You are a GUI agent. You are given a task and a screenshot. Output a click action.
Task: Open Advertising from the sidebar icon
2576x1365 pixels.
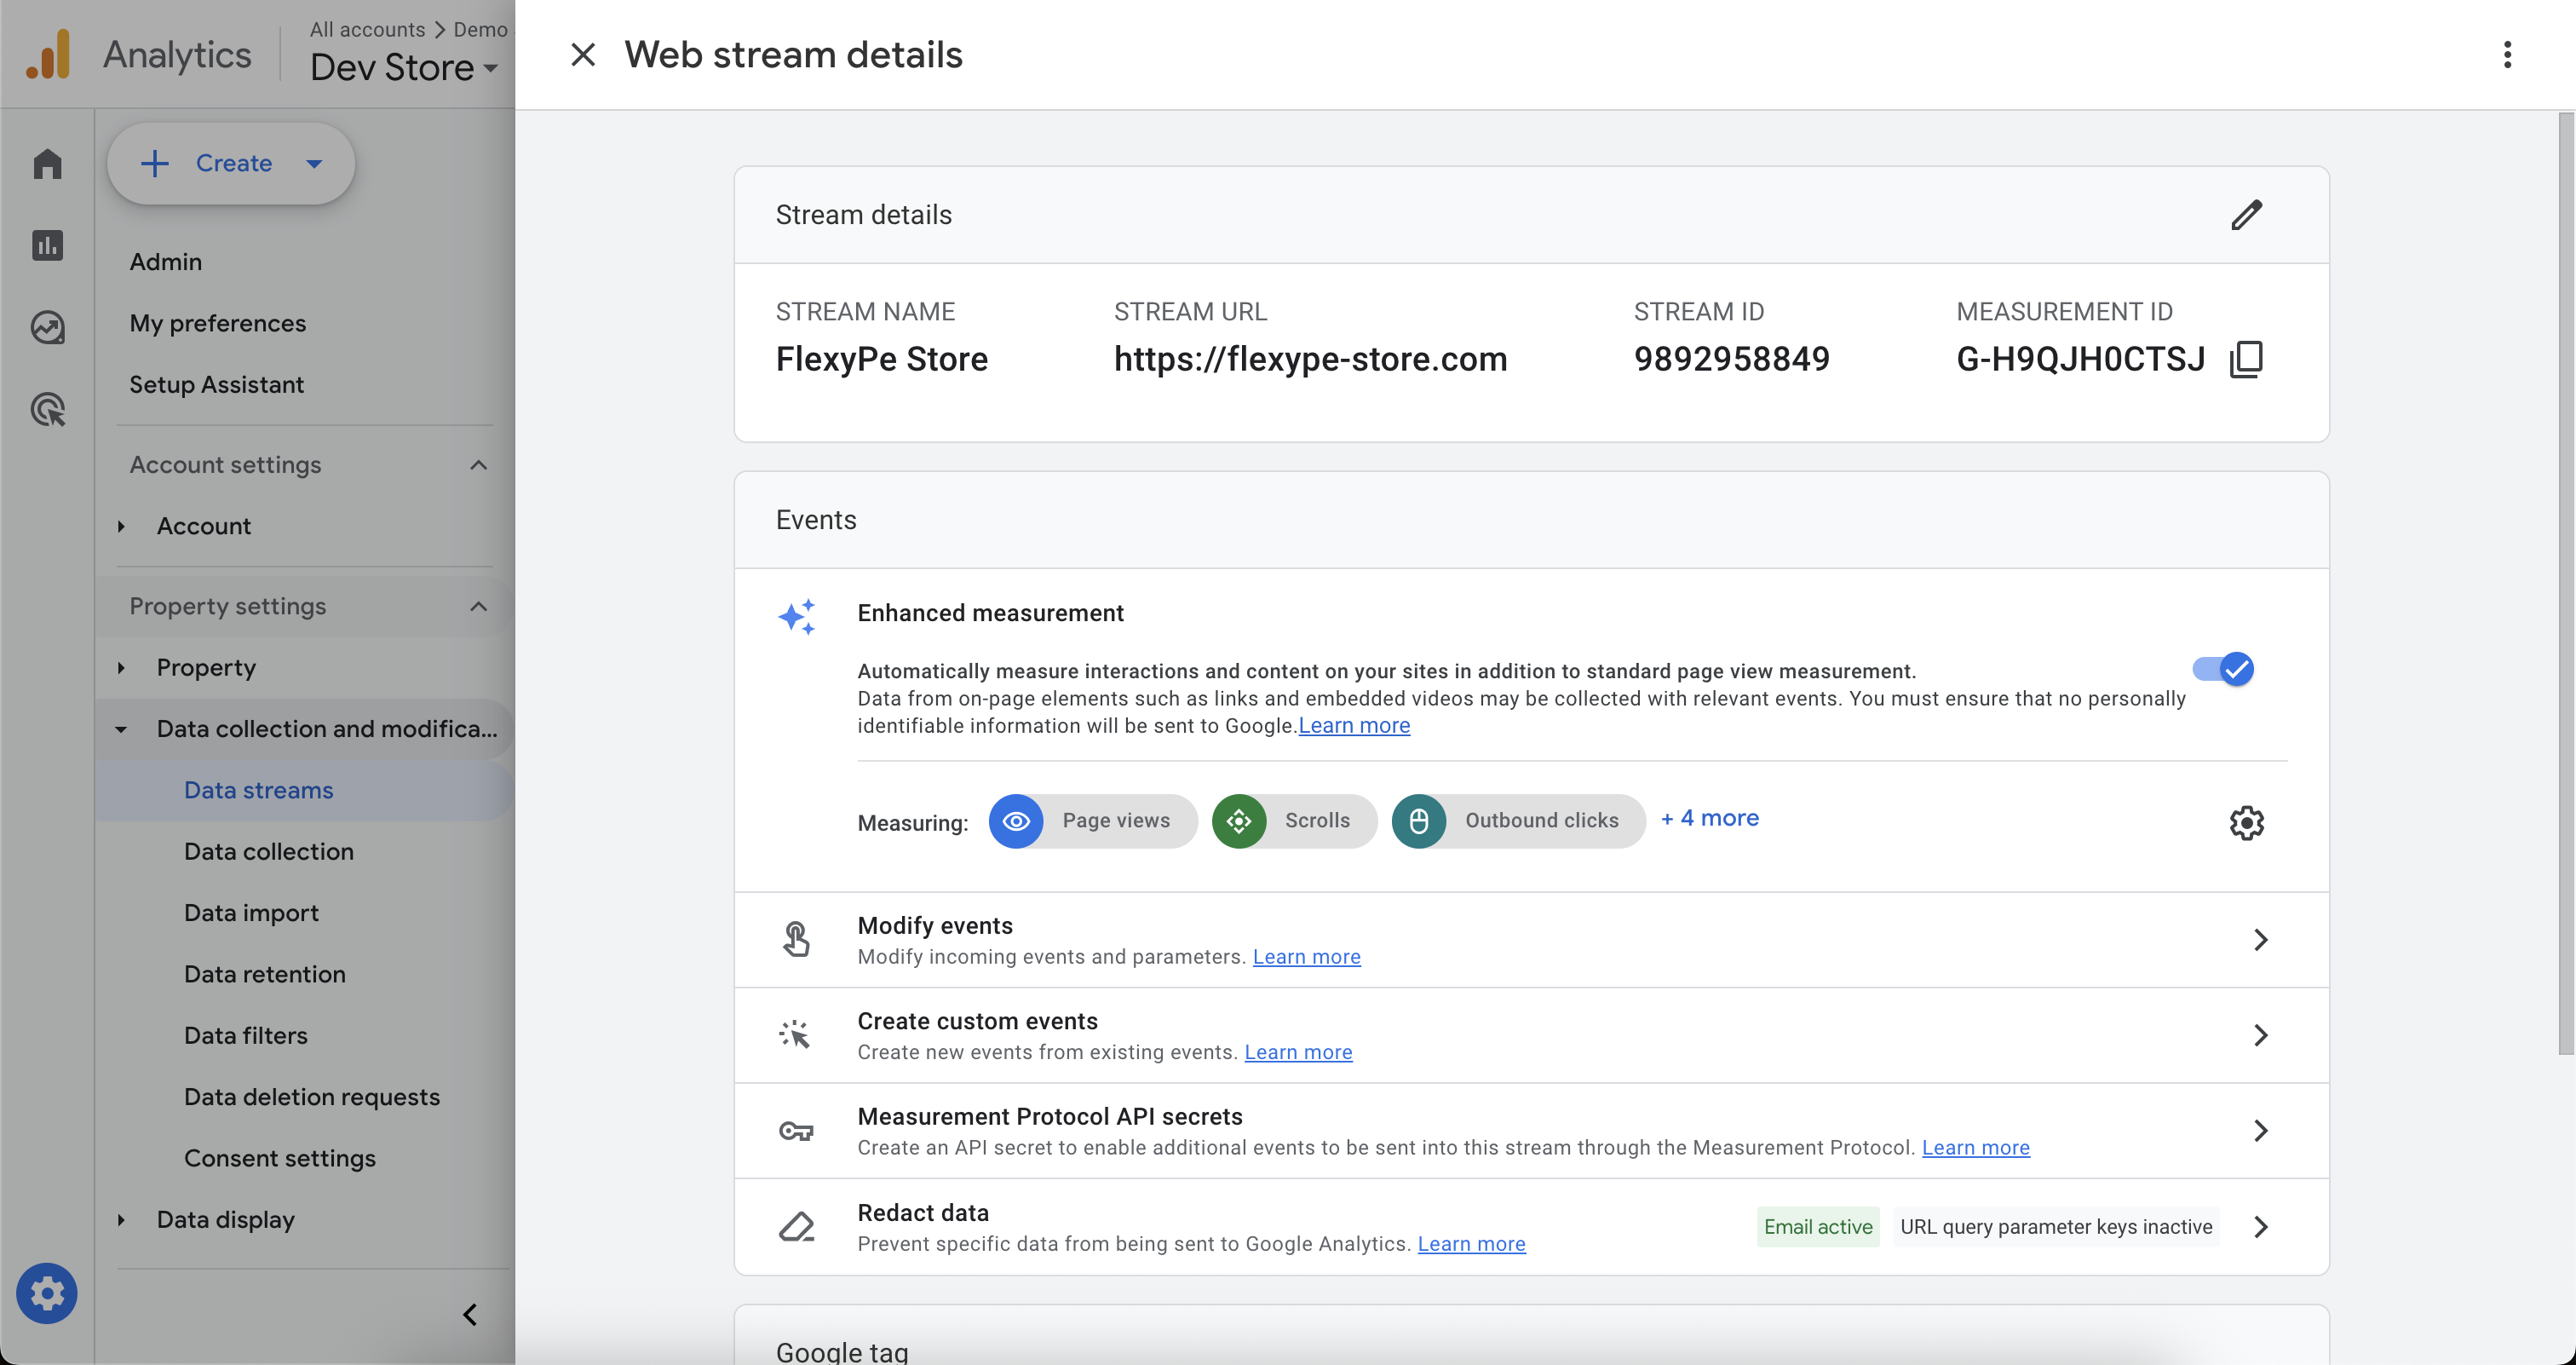coord(47,409)
